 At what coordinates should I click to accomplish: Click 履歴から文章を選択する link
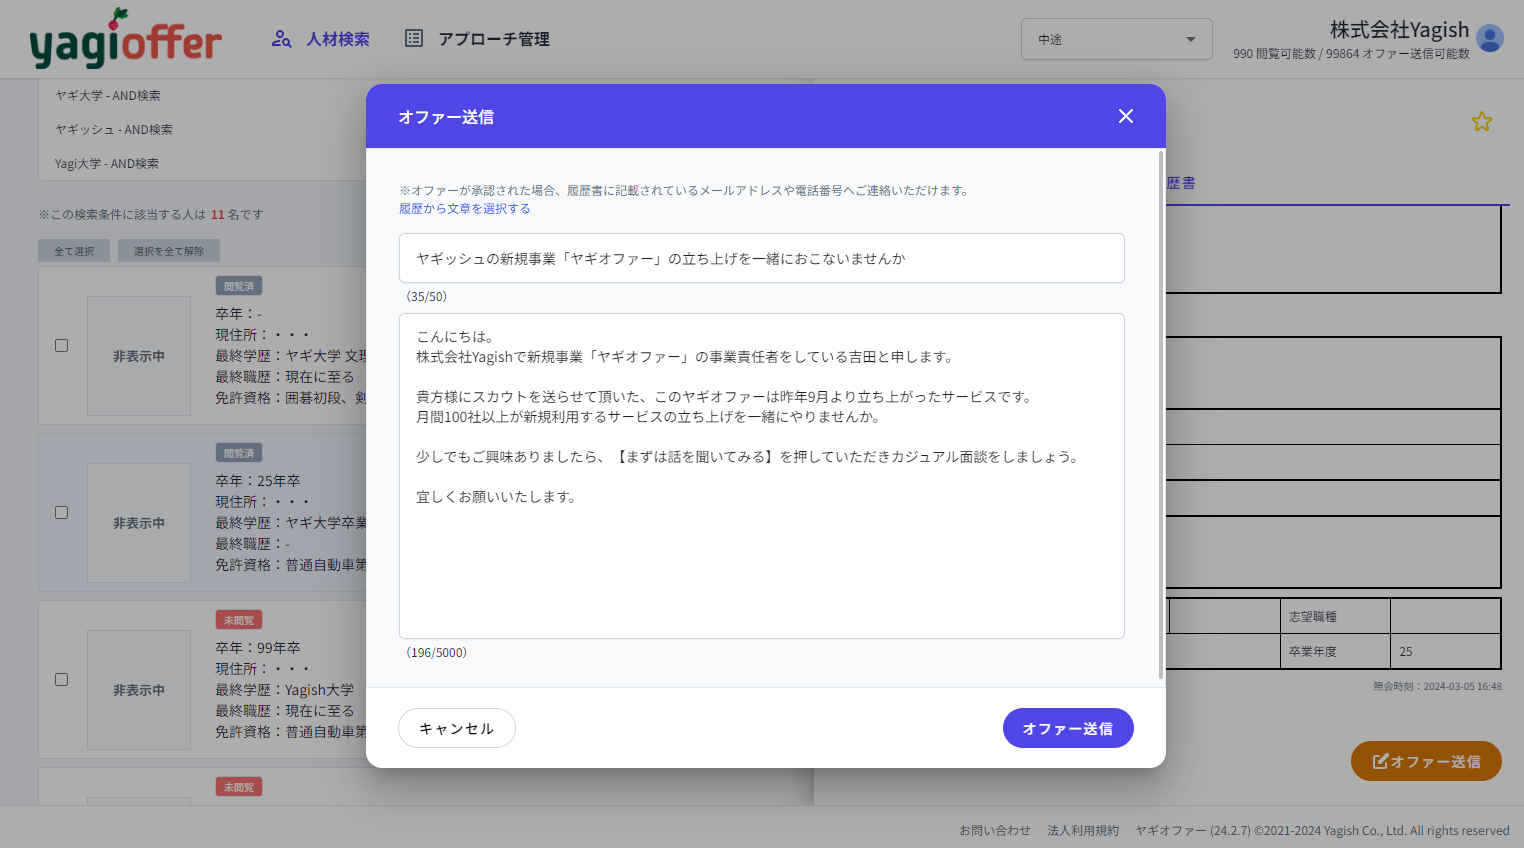tap(464, 209)
